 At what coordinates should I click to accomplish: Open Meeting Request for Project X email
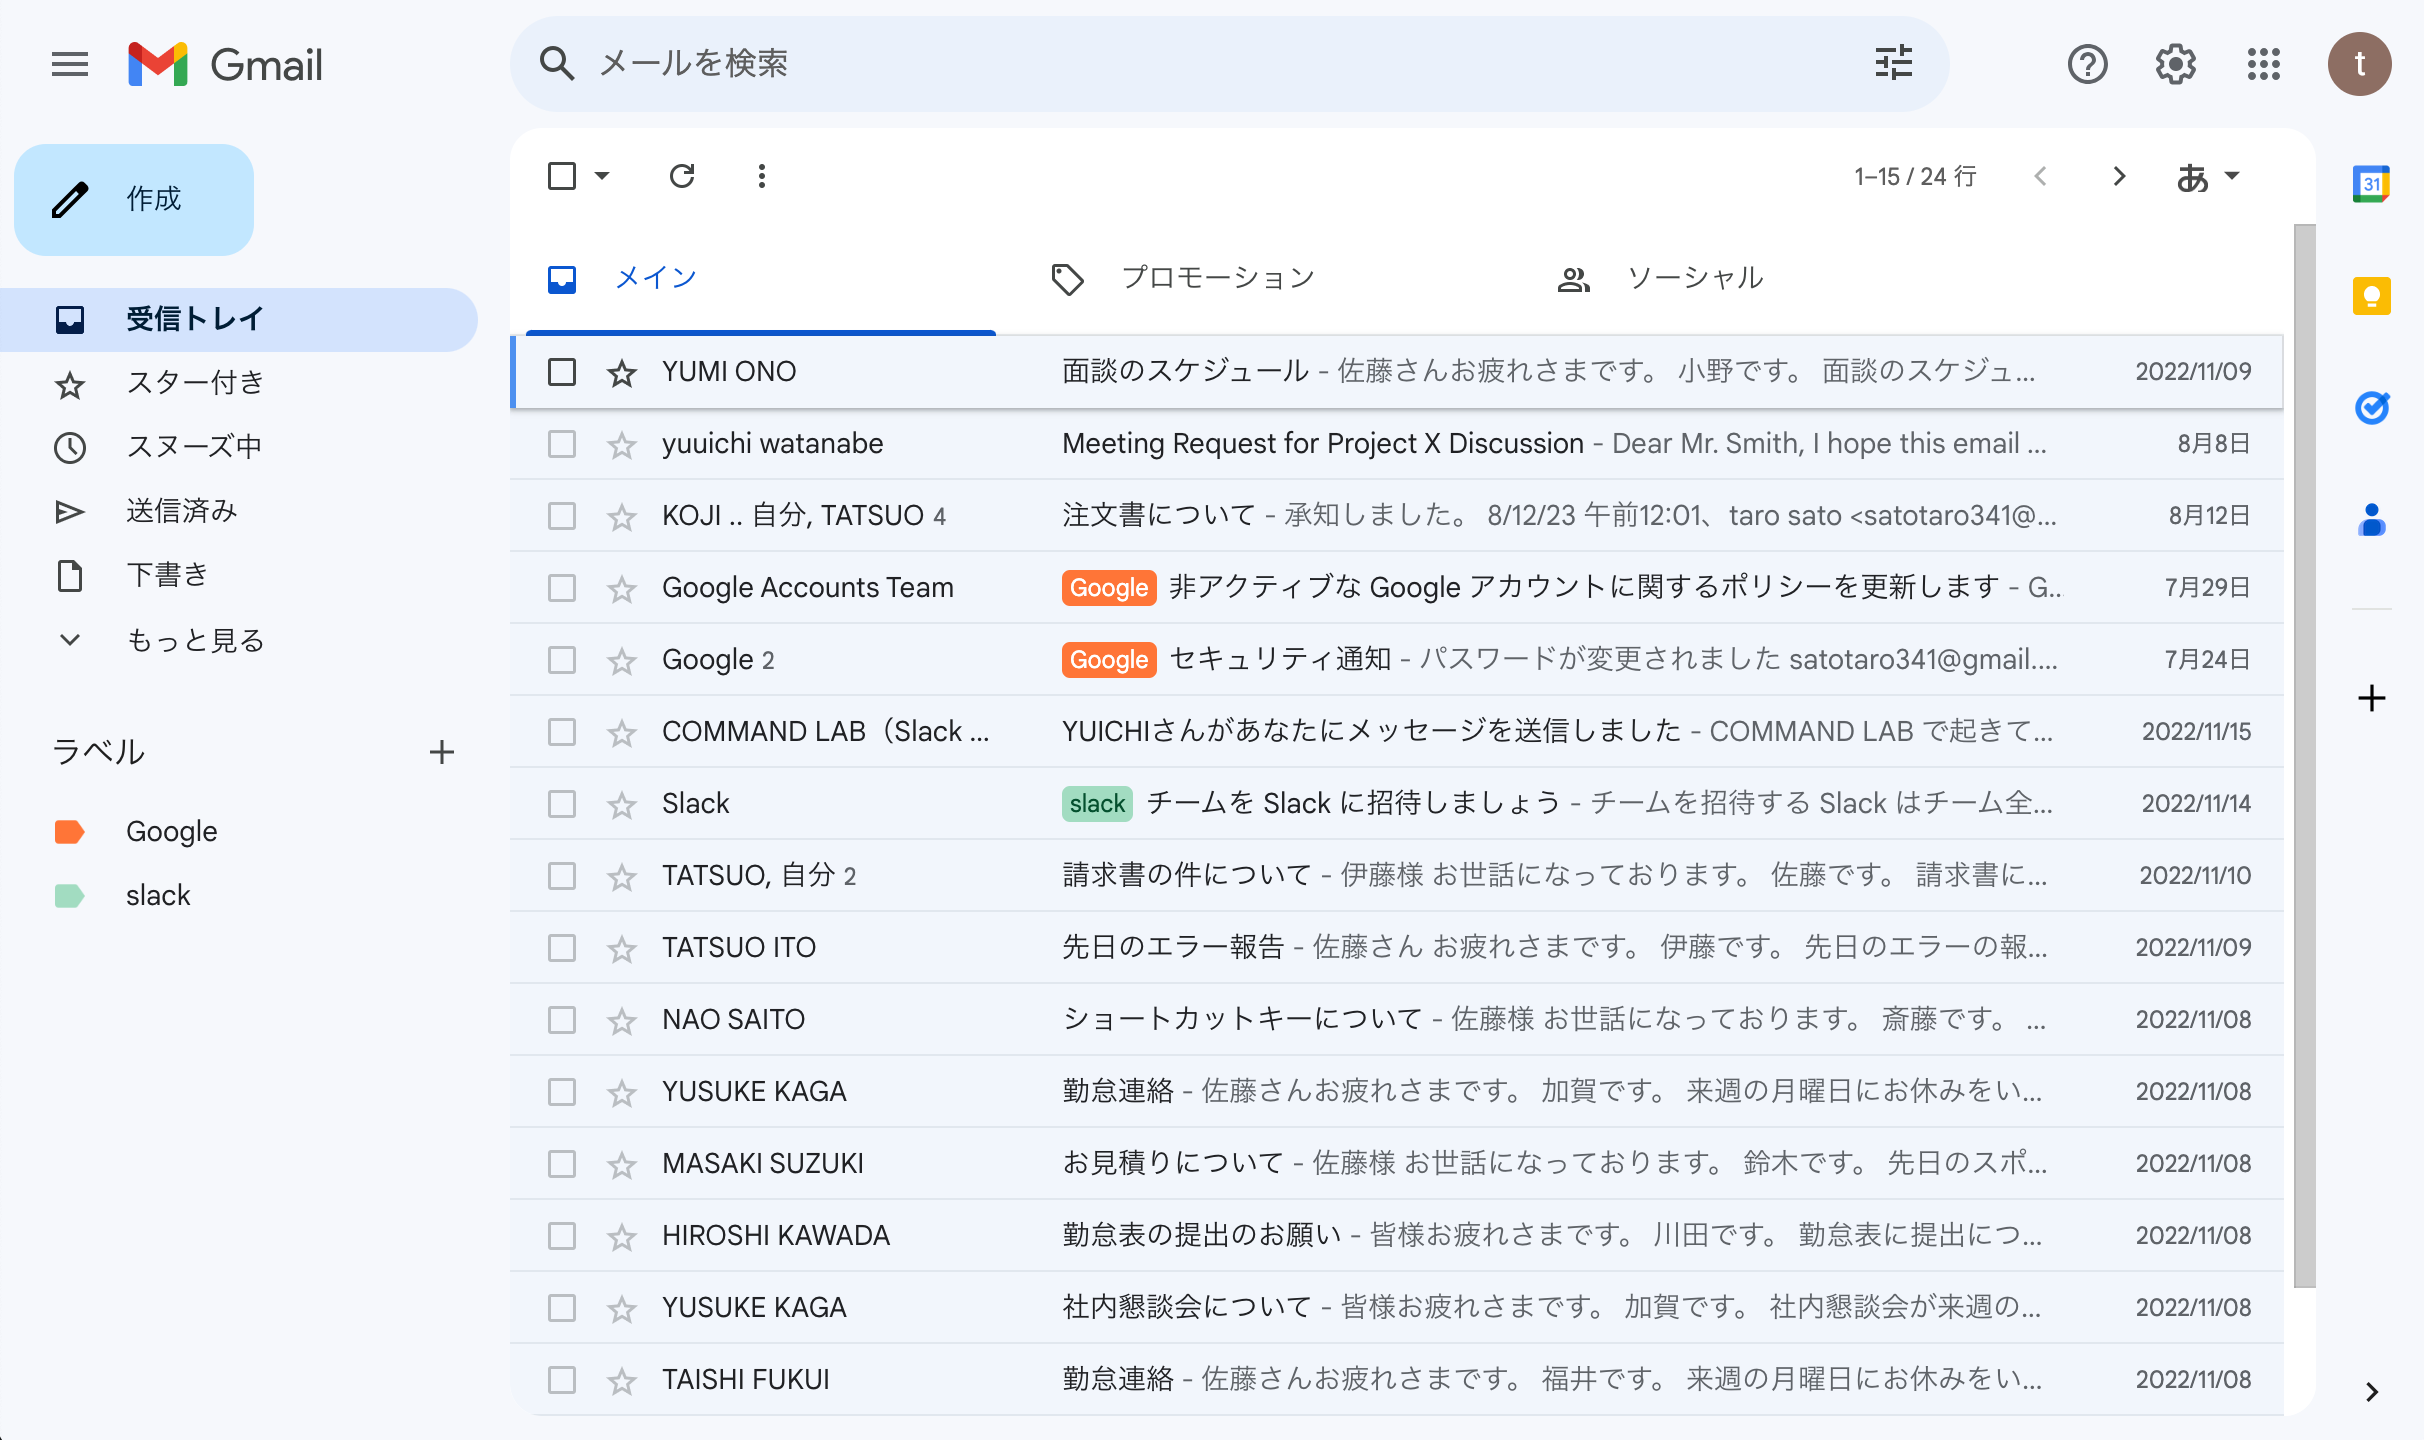tap(1397, 444)
